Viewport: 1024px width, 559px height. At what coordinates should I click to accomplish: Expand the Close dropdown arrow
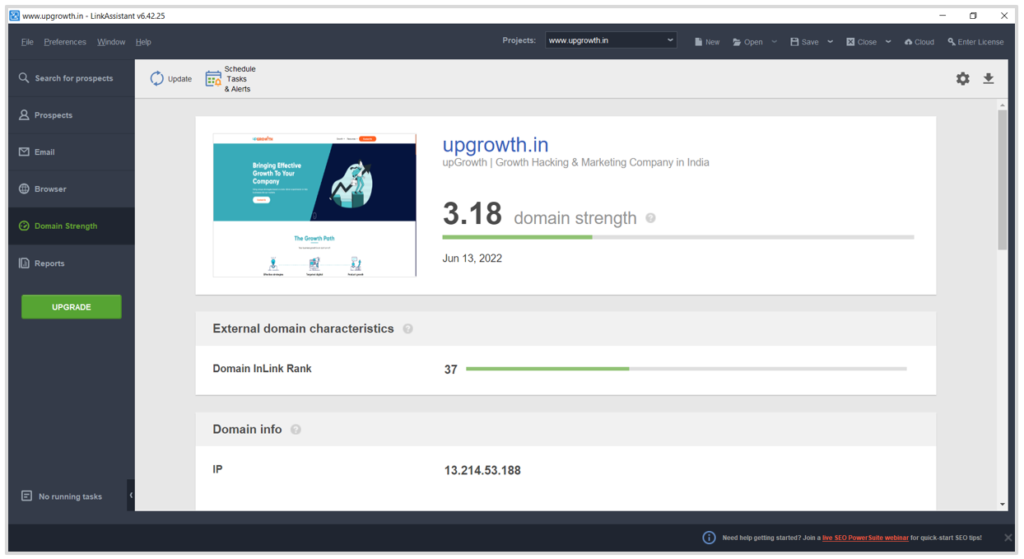tap(888, 42)
